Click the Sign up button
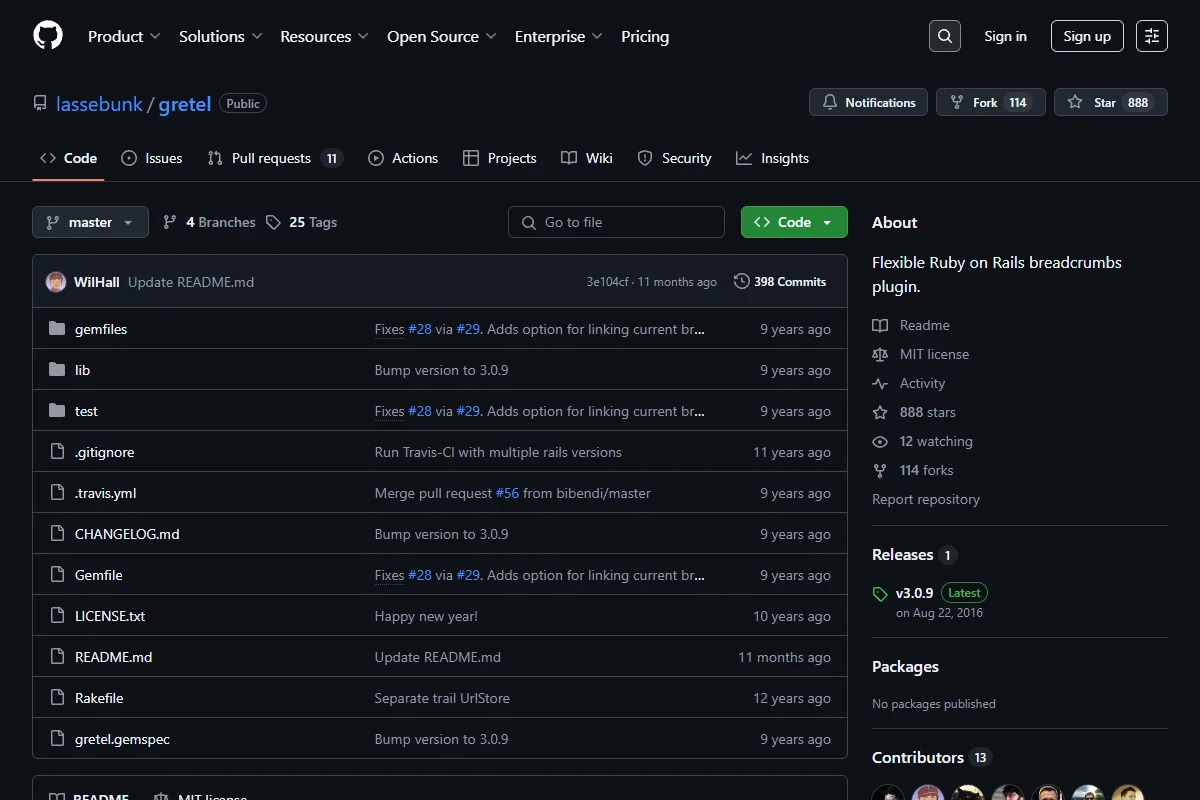Screen dimensions: 1200x800 click(1087, 36)
